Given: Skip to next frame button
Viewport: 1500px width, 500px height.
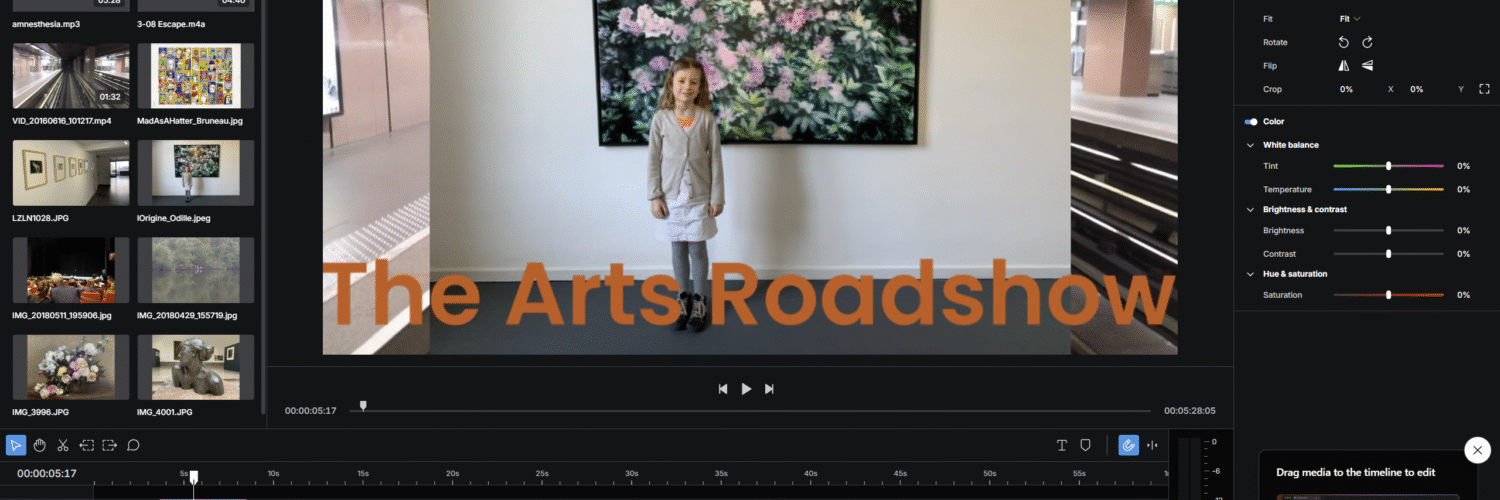Looking at the screenshot, I should click(769, 389).
